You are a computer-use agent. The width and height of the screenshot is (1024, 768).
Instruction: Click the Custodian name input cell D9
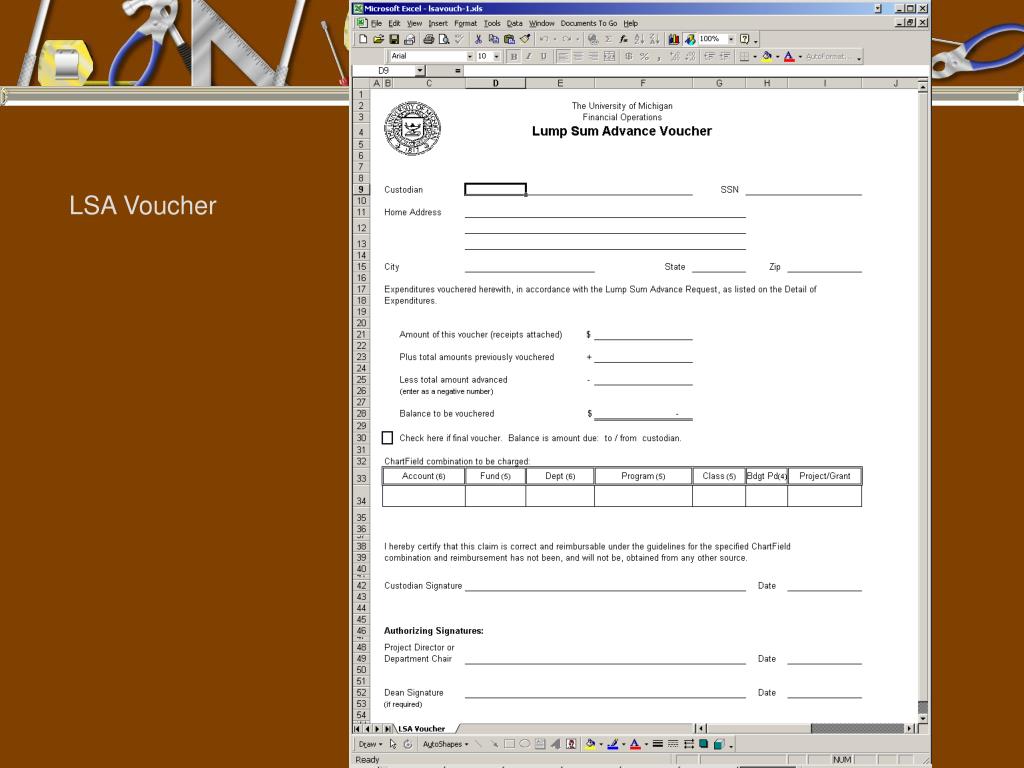point(495,189)
